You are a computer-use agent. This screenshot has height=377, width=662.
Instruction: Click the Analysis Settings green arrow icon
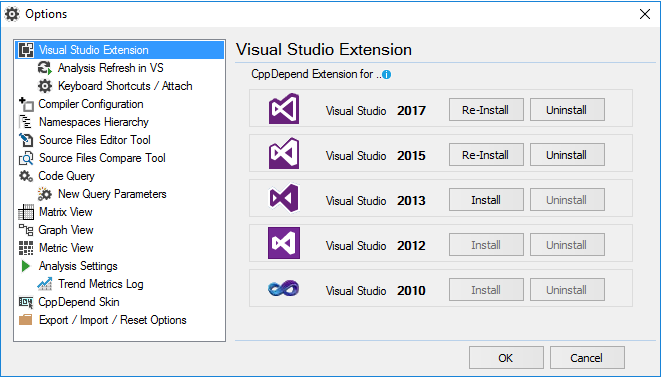tap(26, 266)
